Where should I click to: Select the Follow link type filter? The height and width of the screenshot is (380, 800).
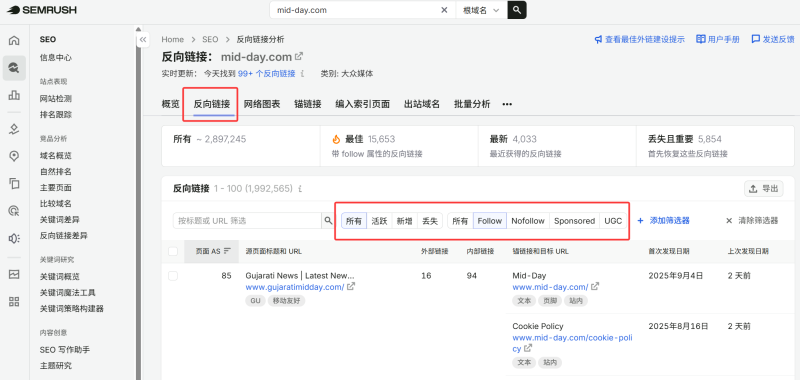[490, 221]
